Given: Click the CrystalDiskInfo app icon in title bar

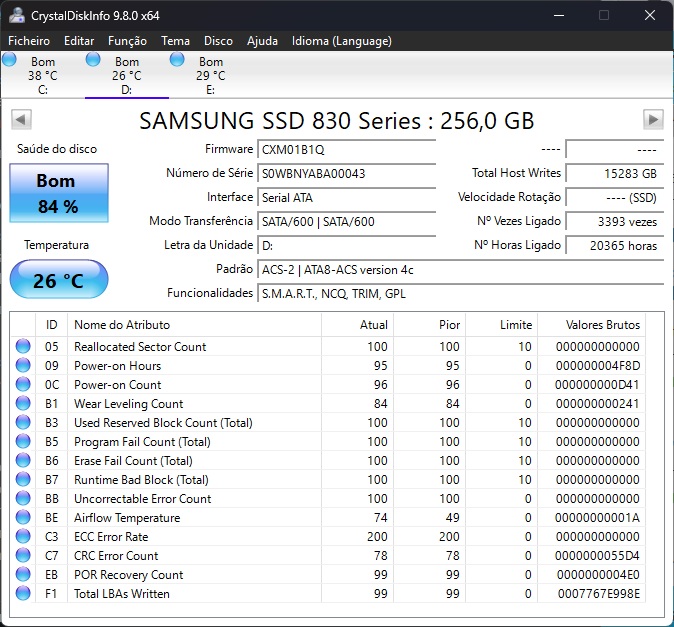Looking at the screenshot, I should pos(17,15).
